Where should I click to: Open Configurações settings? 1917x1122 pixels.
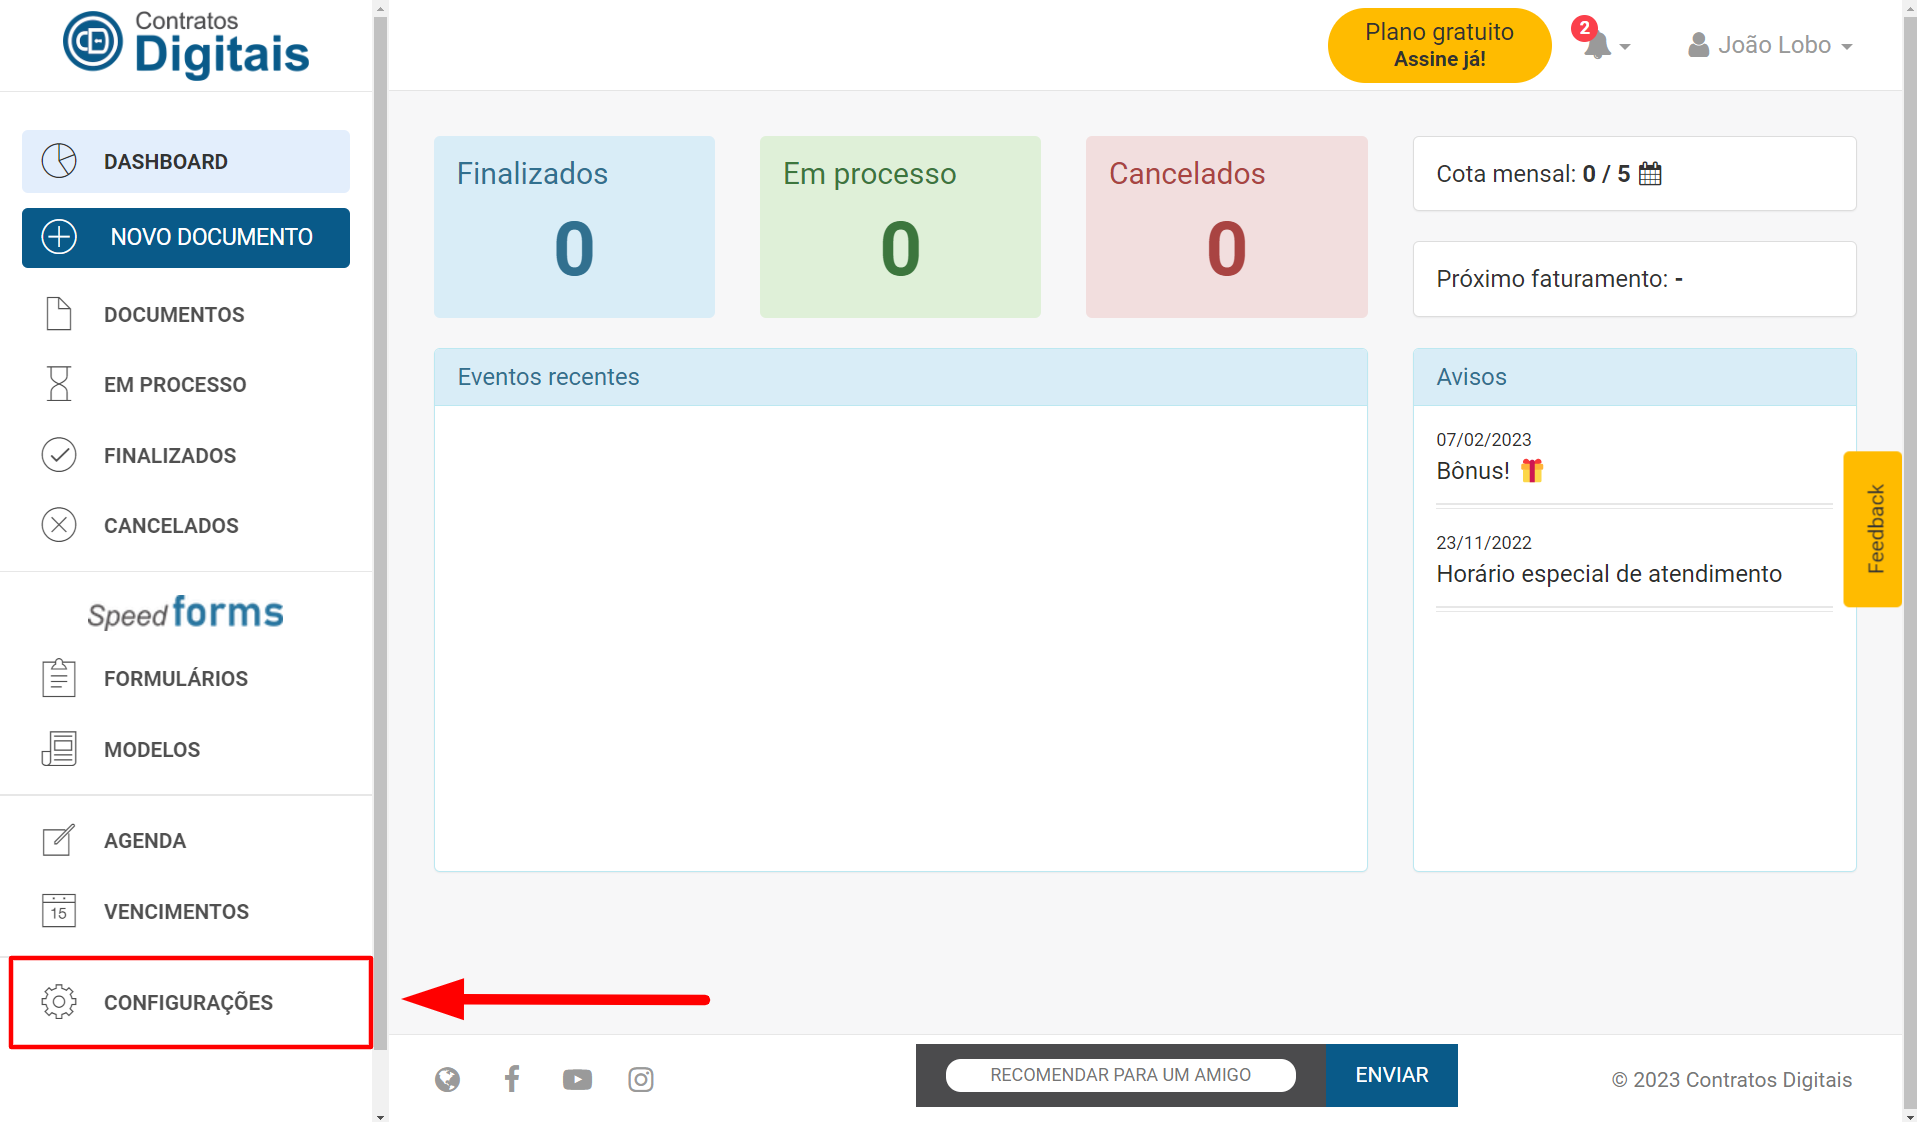pyautogui.click(x=190, y=1002)
